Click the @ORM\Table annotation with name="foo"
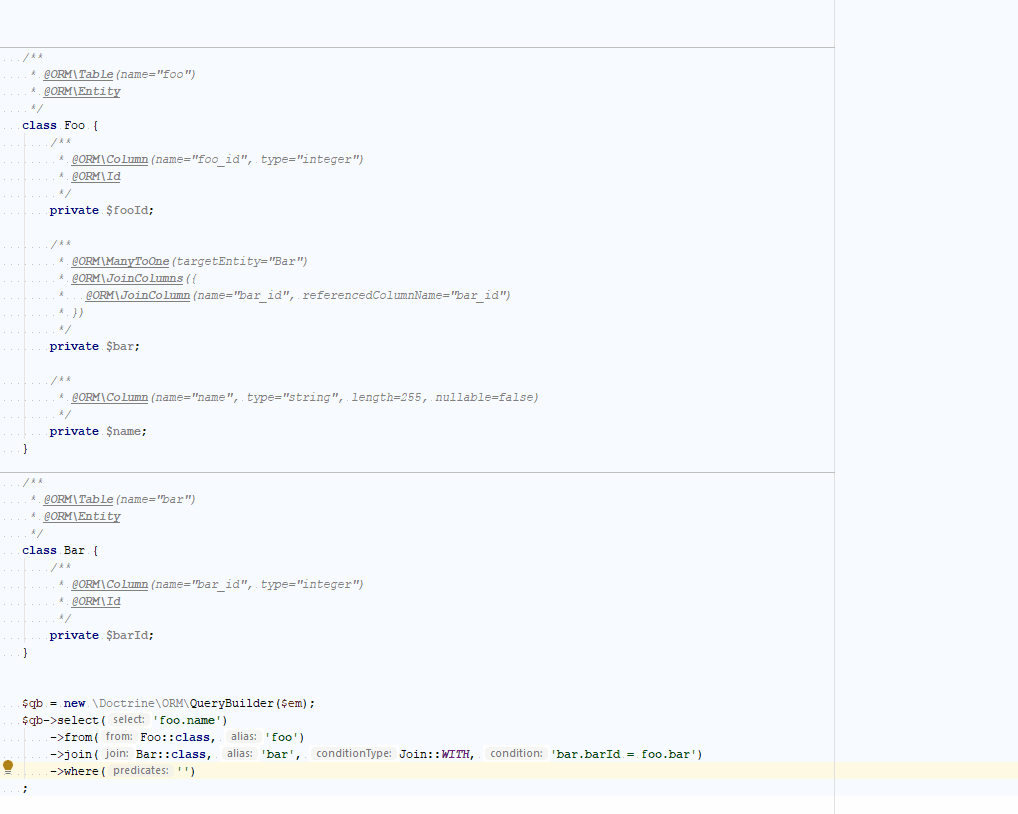Viewport: 1018px width, 814px height. [x=78, y=75]
